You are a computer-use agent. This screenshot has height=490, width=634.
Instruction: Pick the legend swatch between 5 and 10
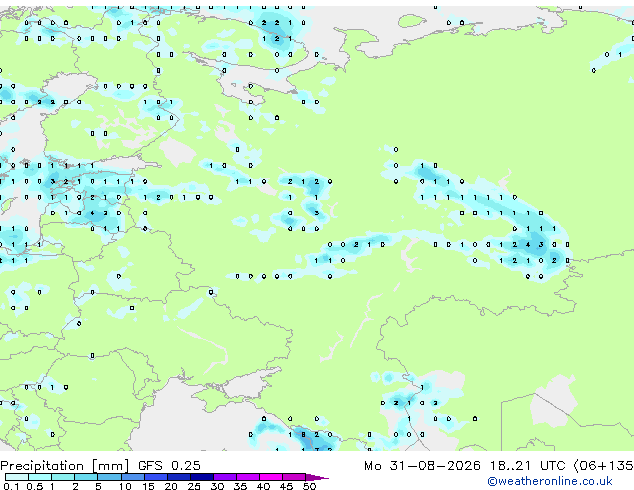pos(109,477)
